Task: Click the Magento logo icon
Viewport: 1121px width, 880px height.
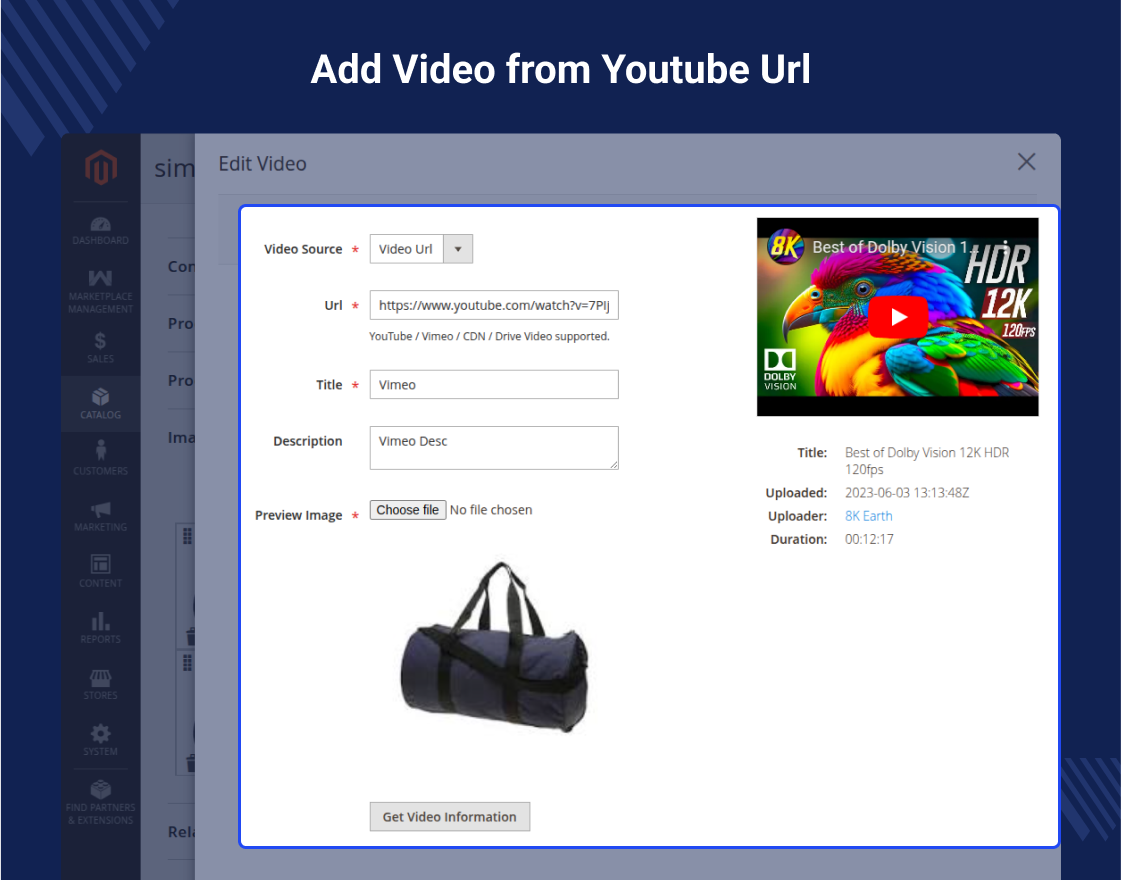Action: tap(101, 167)
